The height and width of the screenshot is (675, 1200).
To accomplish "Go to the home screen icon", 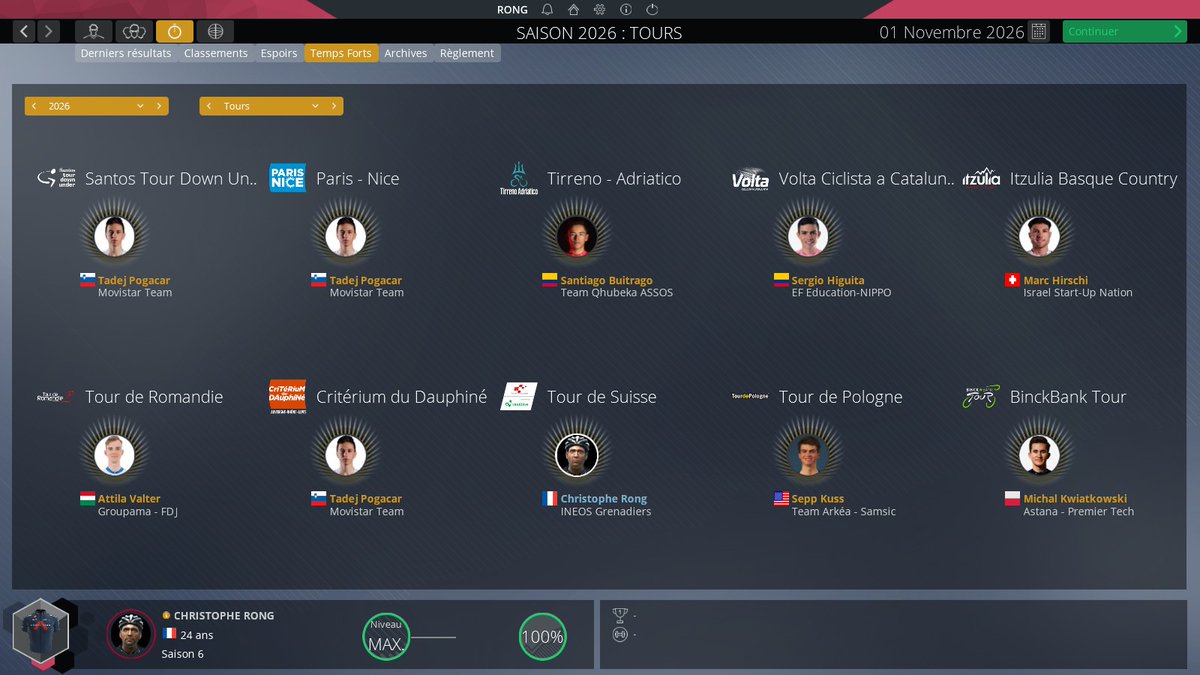I will pos(573,10).
